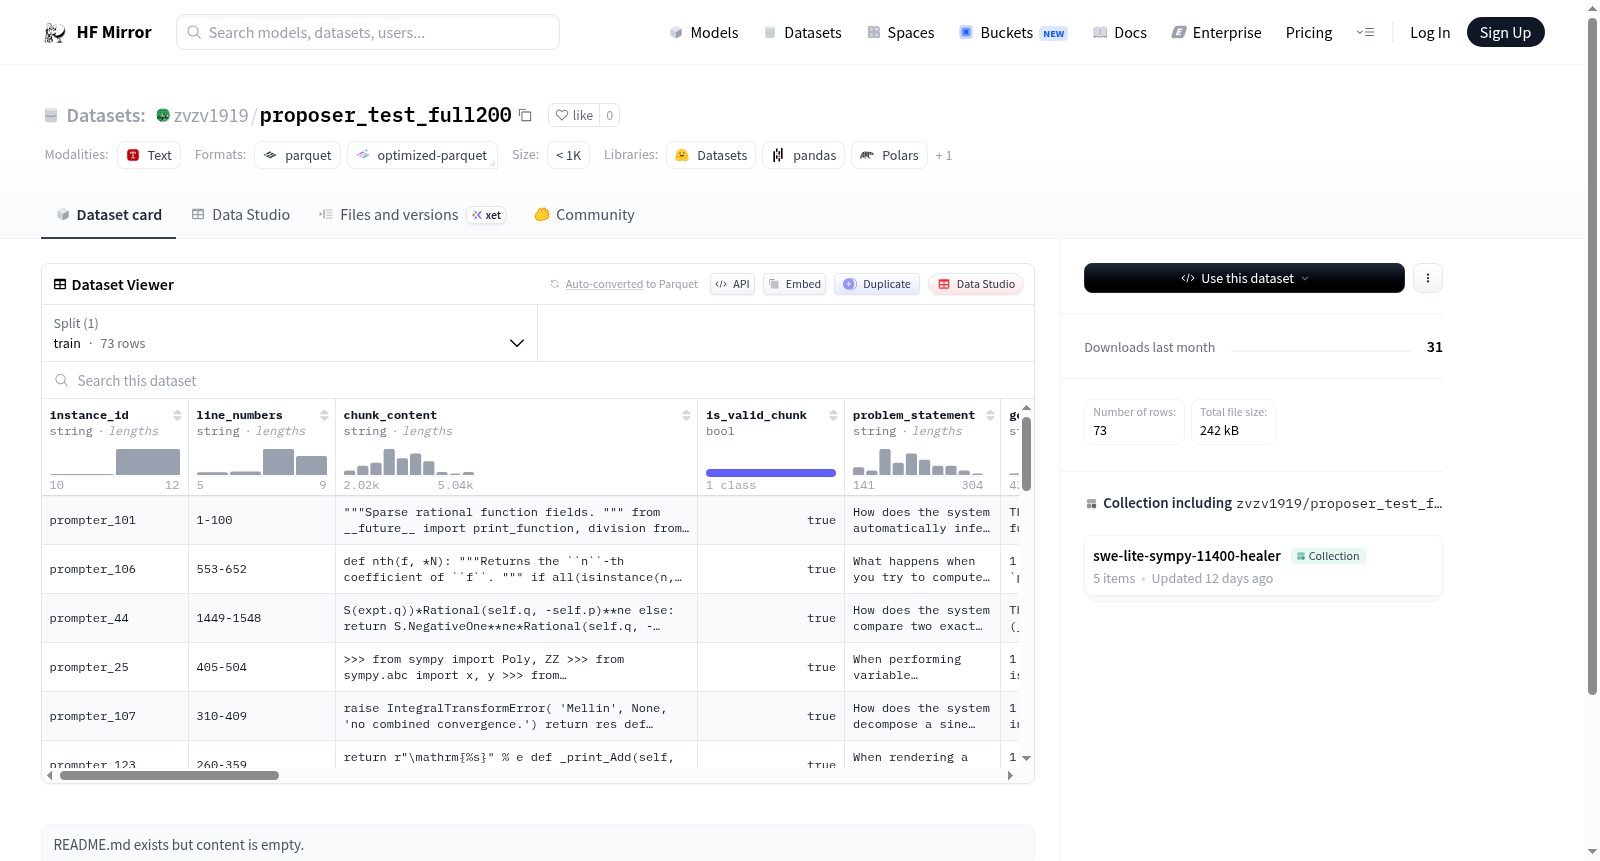The height and width of the screenshot is (861, 1600).
Task: Click the 1449-1548 line numbers cell
Action: [x=262, y=618]
